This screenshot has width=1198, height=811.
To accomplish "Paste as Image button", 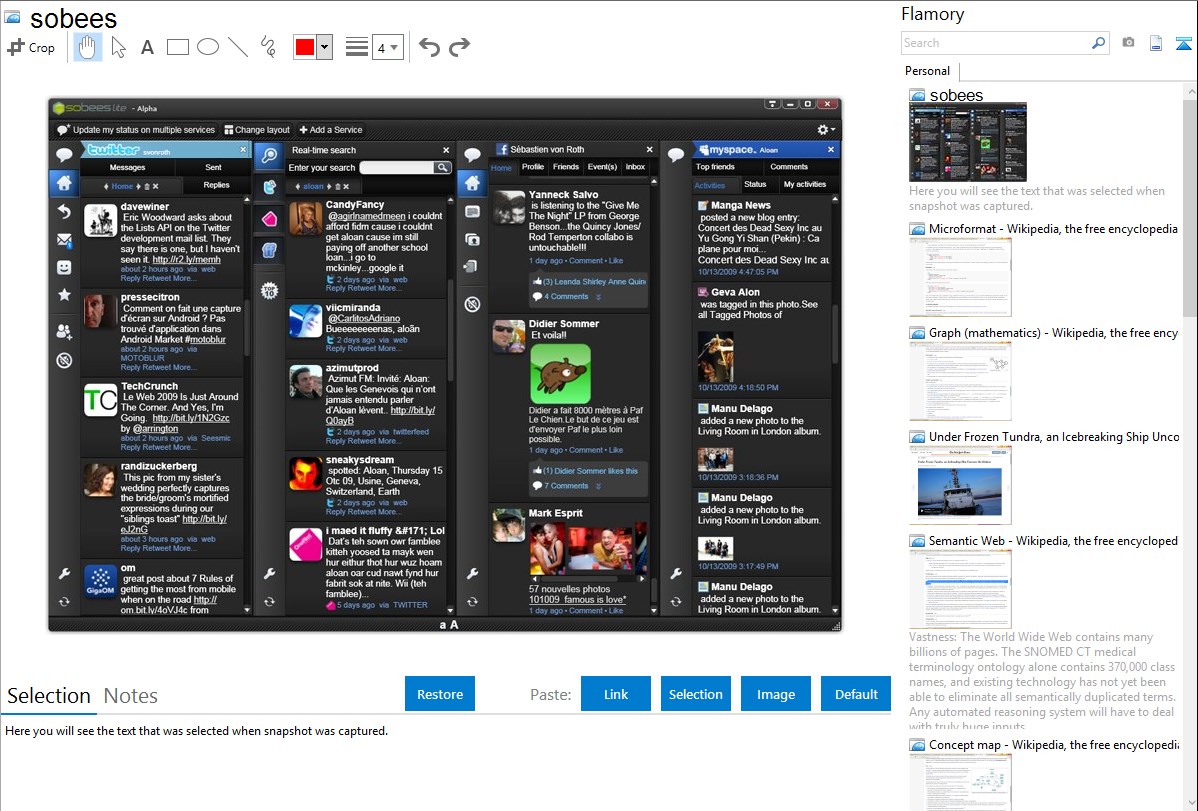I will coord(775,694).
